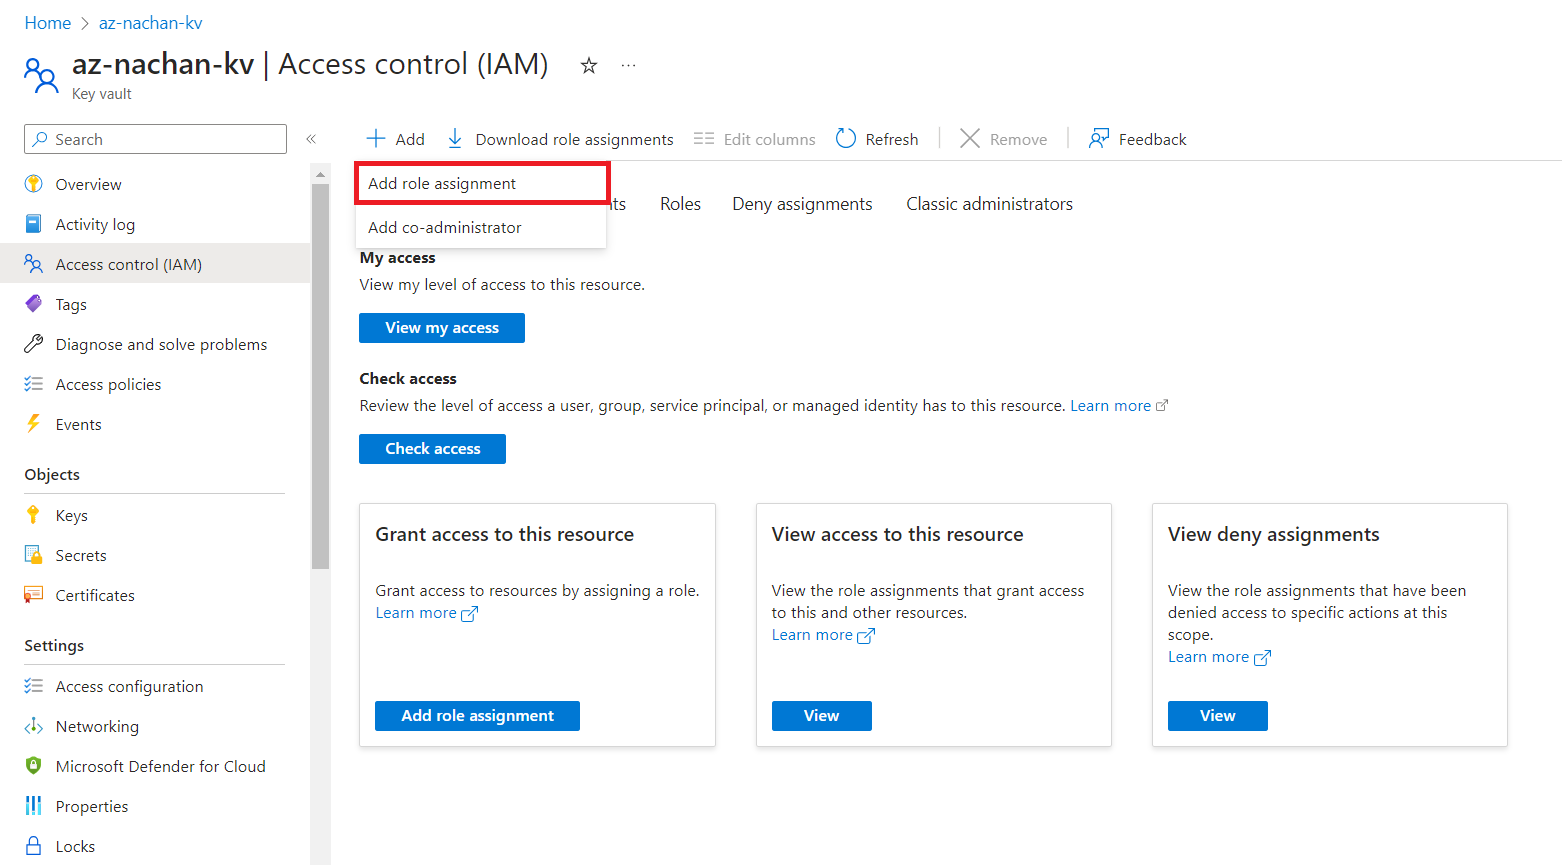Click the favorite star icon by the title

pyautogui.click(x=589, y=66)
